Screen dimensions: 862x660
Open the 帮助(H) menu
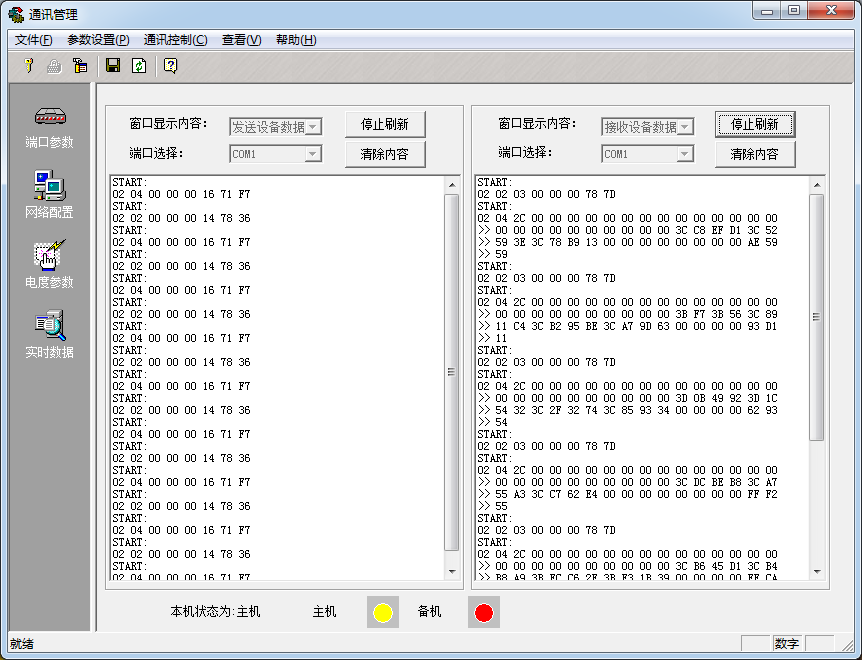pos(296,40)
